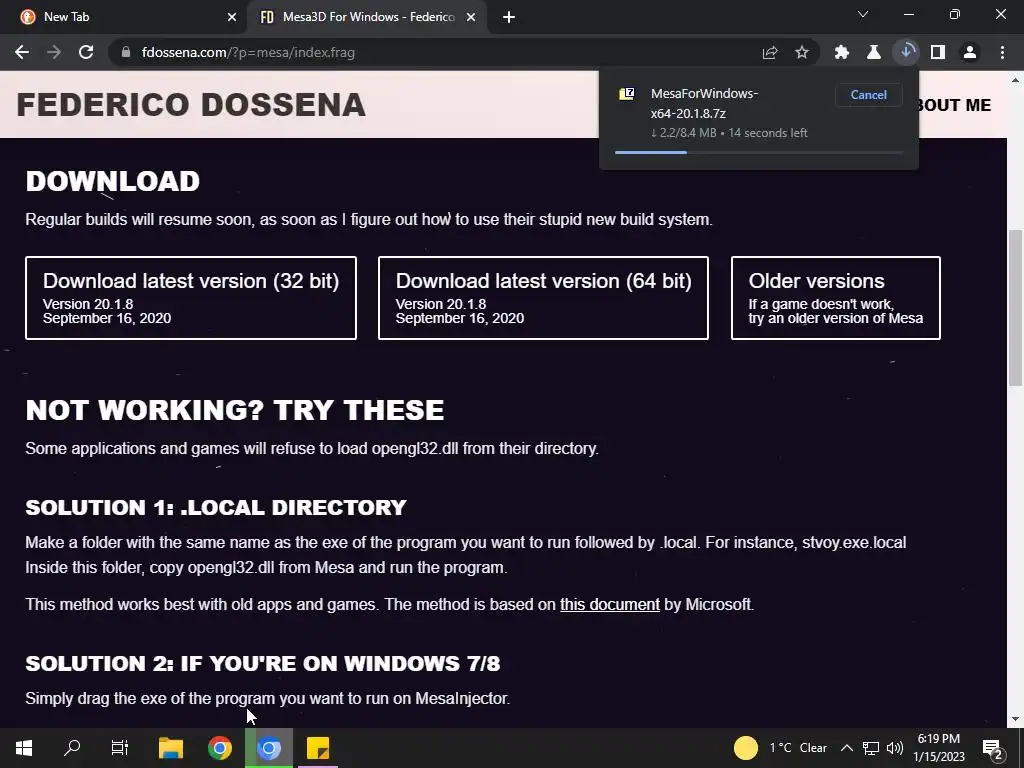Click the page vertical scrollbar thumb
The image size is (1024, 768).
pyautogui.click(x=1016, y=307)
